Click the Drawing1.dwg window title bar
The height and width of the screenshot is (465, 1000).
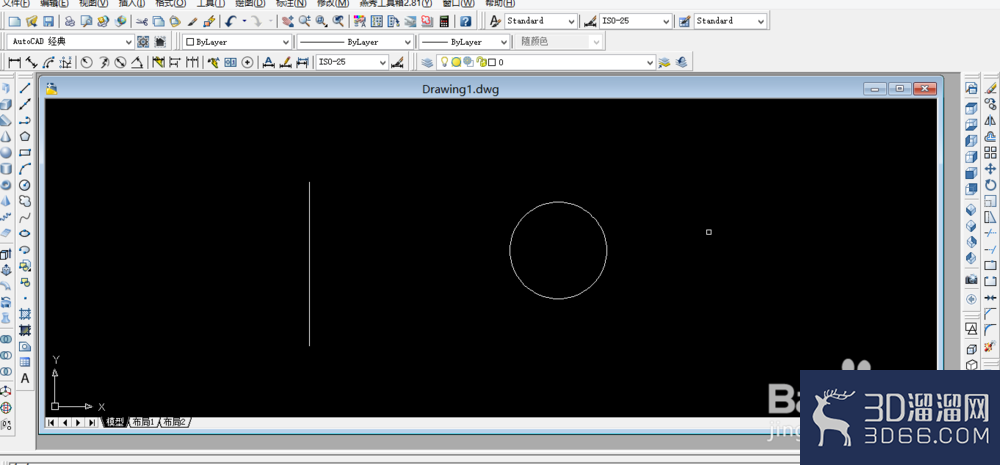pyautogui.click(x=460, y=89)
